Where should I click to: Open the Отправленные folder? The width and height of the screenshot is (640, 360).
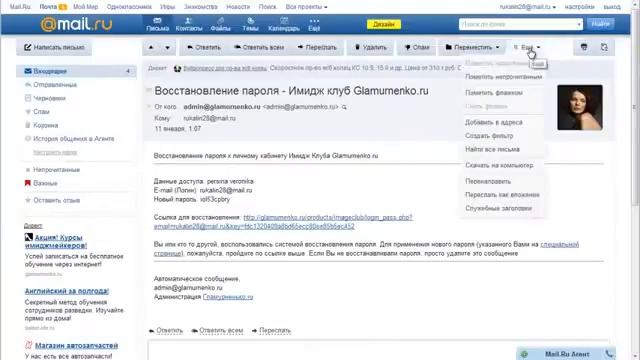tap(55, 85)
